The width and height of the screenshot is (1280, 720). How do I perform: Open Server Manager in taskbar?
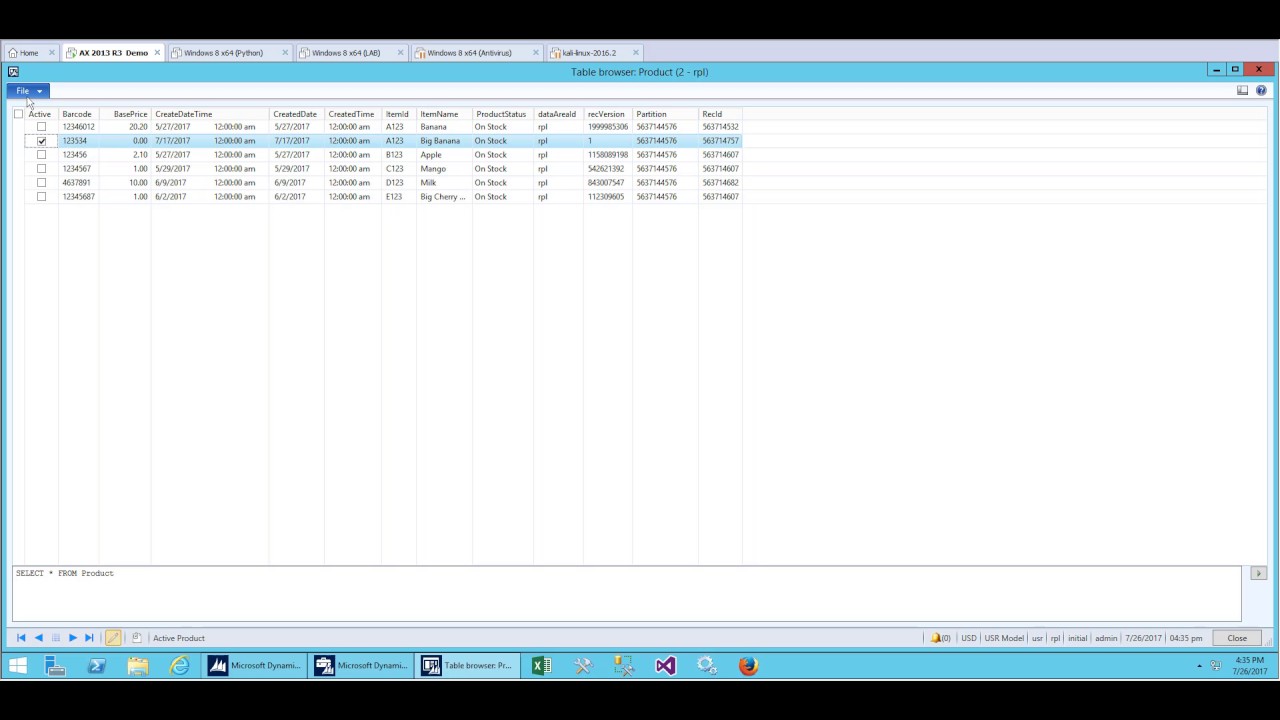click(55, 665)
